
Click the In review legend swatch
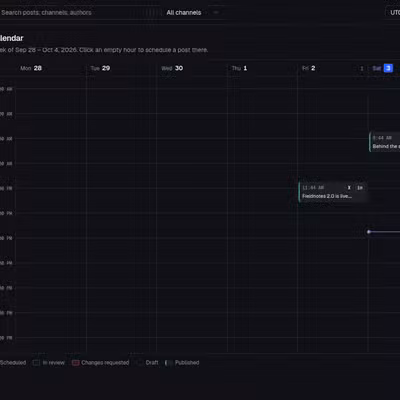click(x=36, y=363)
